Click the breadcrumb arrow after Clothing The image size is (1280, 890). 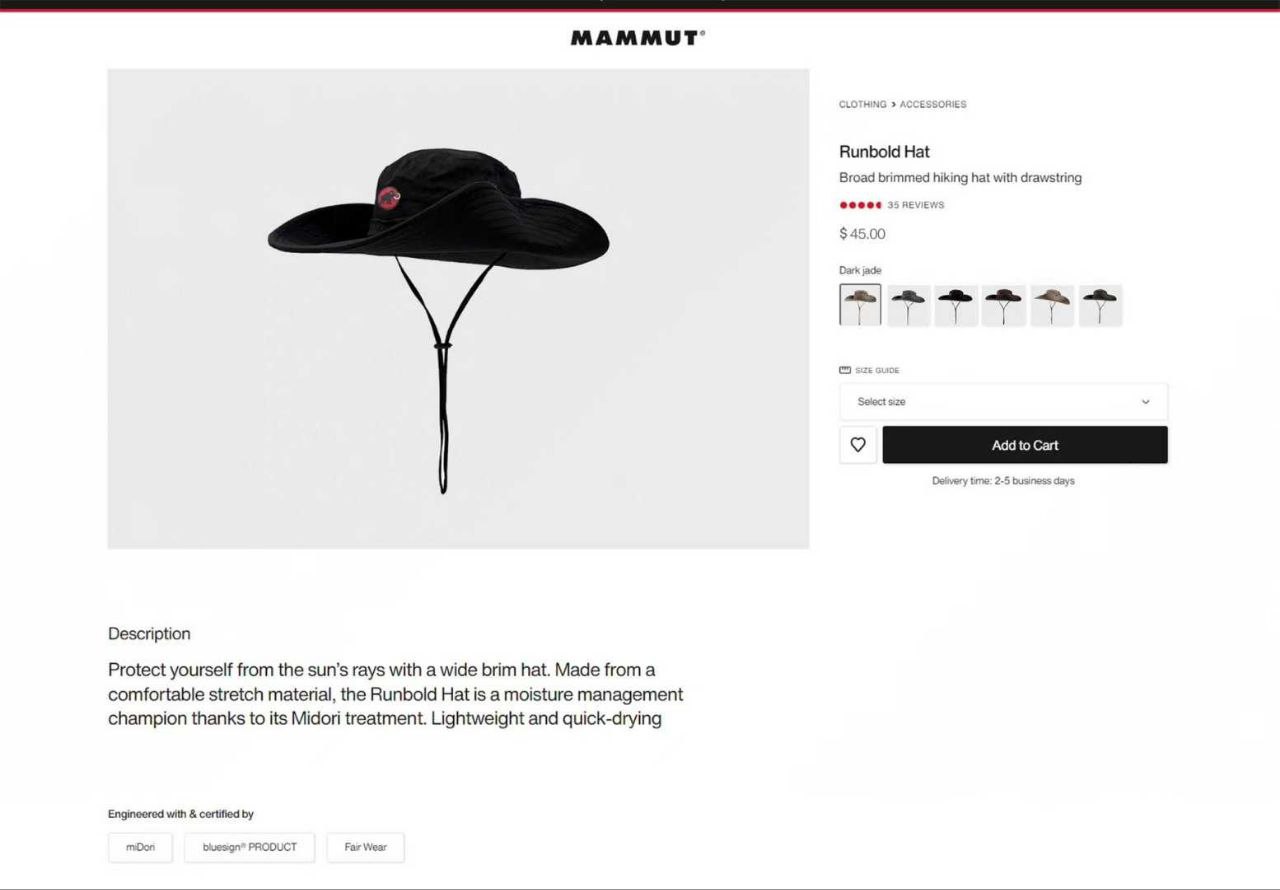coord(893,104)
